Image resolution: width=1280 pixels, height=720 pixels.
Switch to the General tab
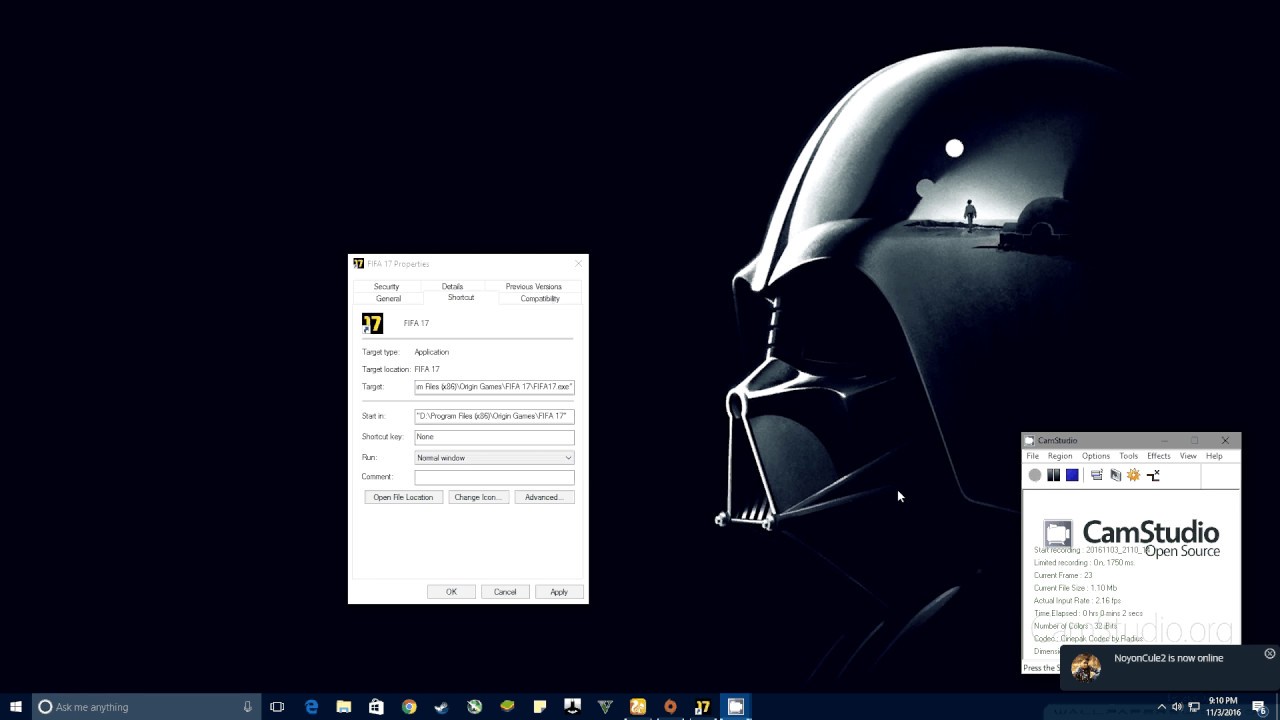click(388, 298)
